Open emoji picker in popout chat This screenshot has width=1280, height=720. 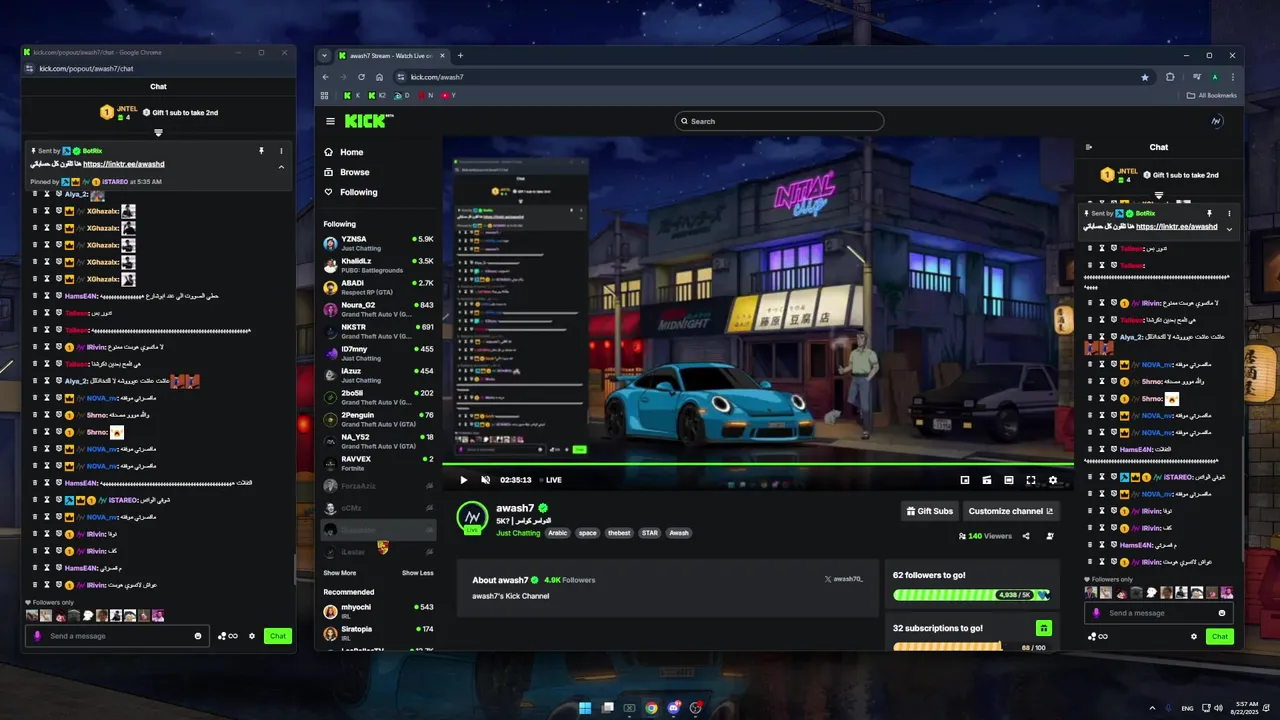(x=198, y=636)
